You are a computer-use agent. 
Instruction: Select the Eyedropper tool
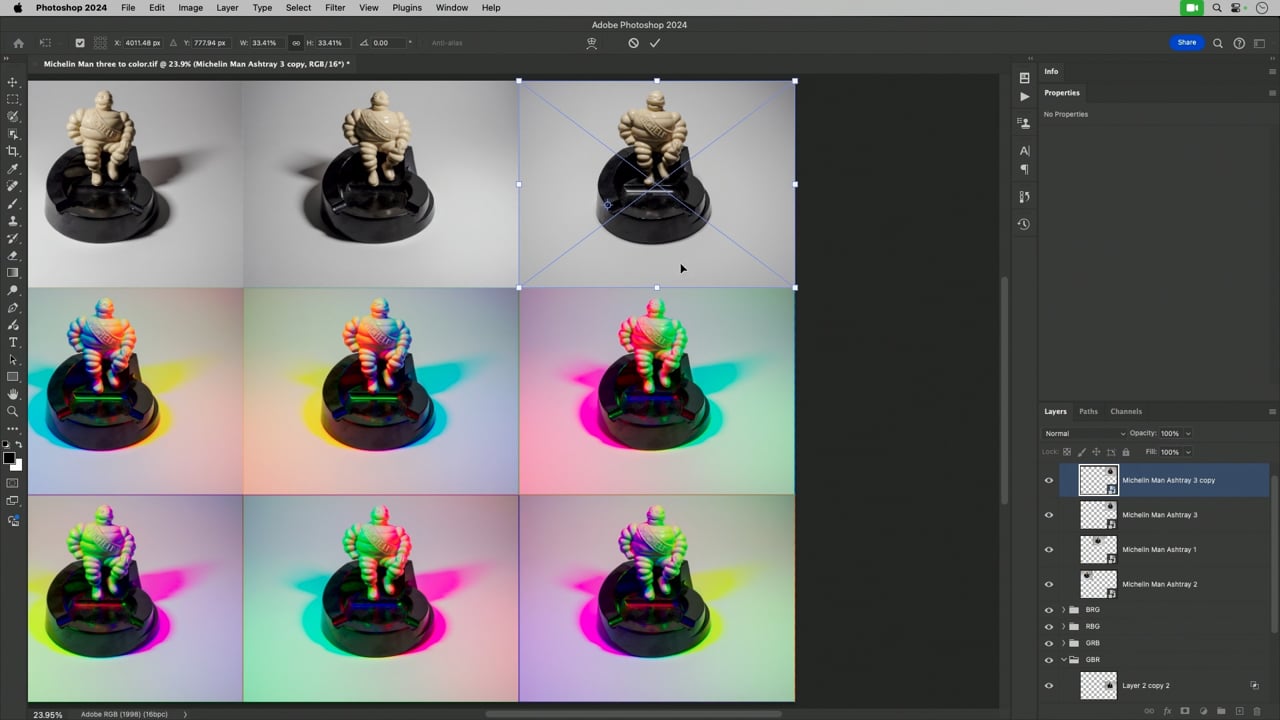coord(13,169)
